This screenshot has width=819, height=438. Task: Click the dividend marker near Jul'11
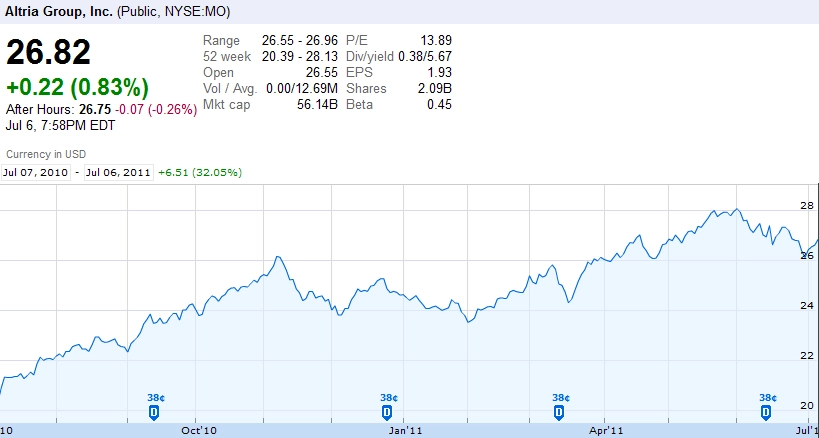click(766, 412)
